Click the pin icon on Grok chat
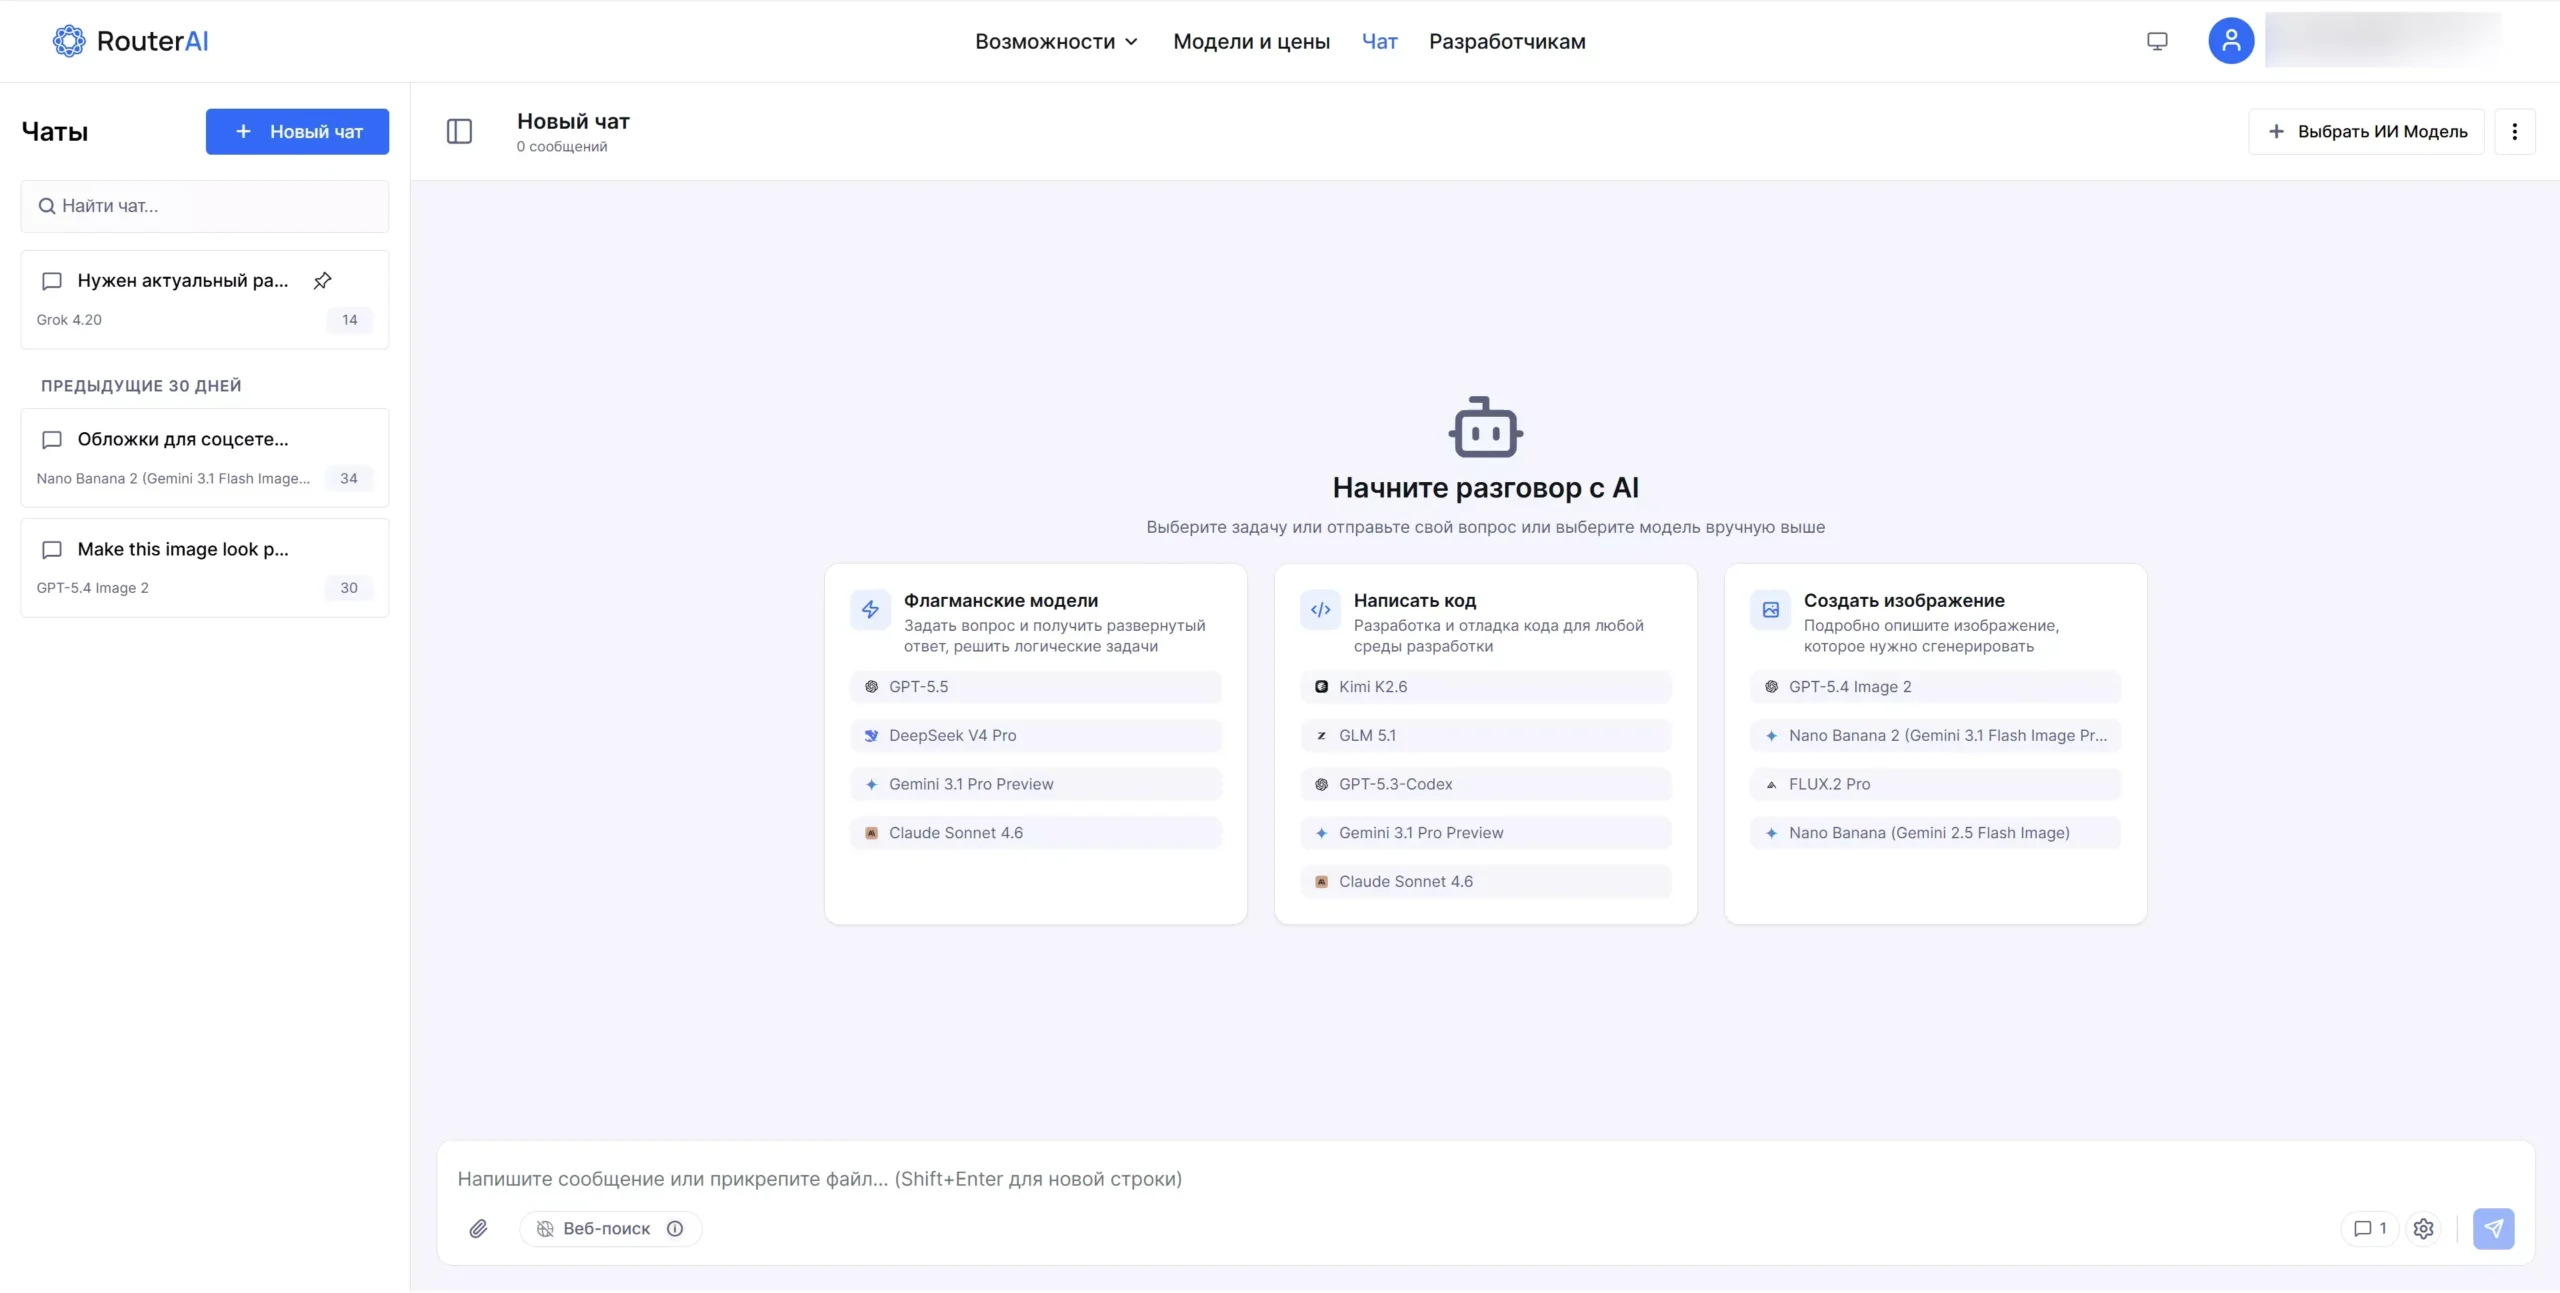This screenshot has height=1293, width=2560. pyautogui.click(x=322, y=281)
